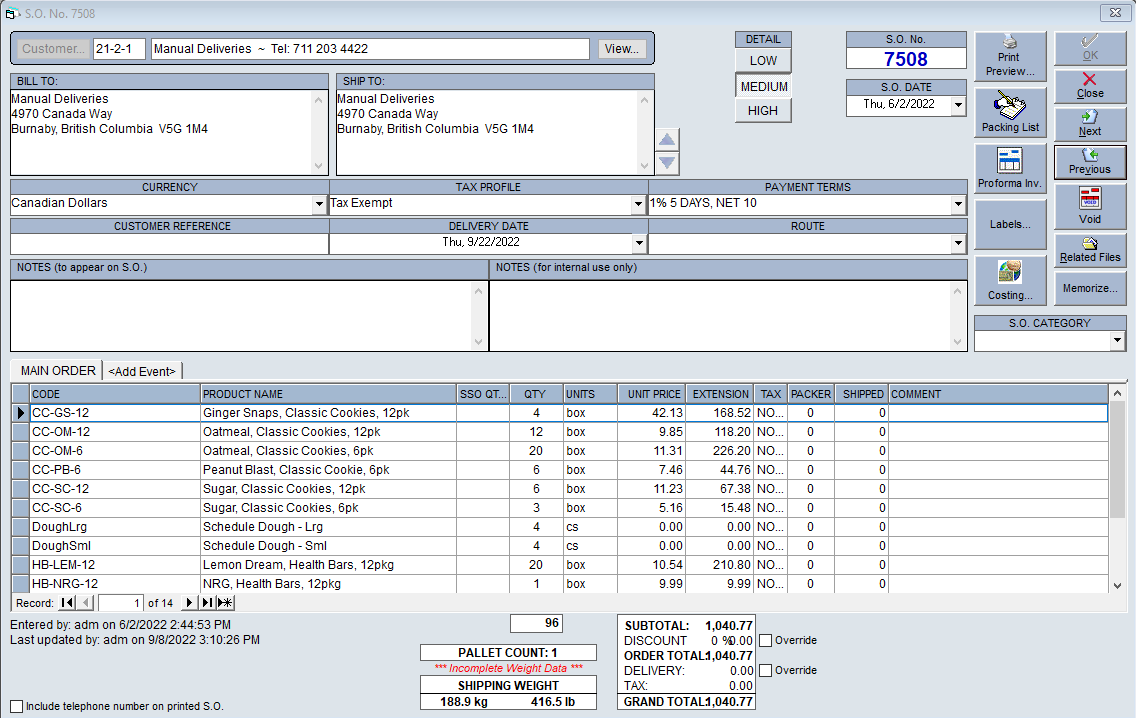This screenshot has width=1136, height=718.
Task: Confirm with the OK button
Action: pos(1090,49)
